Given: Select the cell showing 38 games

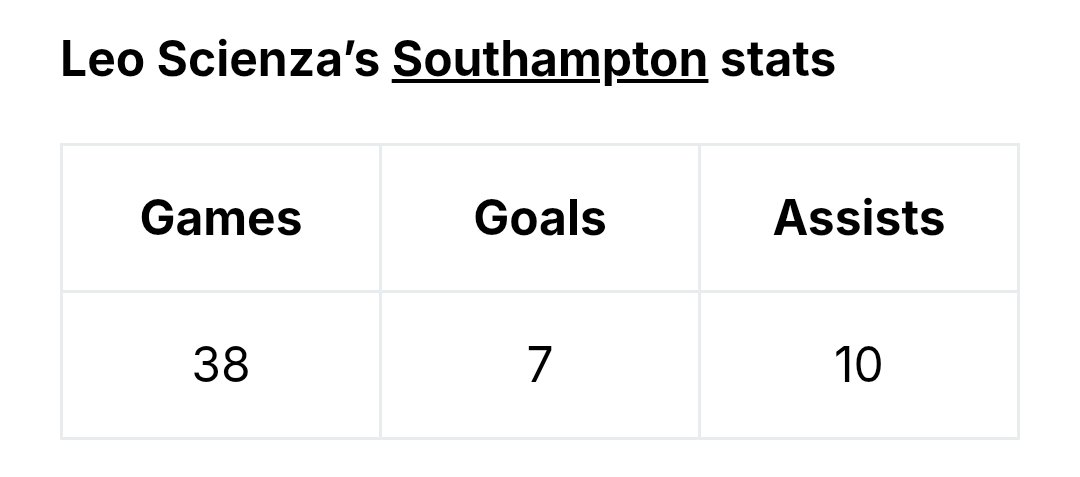Looking at the screenshot, I should tap(221, 365).
